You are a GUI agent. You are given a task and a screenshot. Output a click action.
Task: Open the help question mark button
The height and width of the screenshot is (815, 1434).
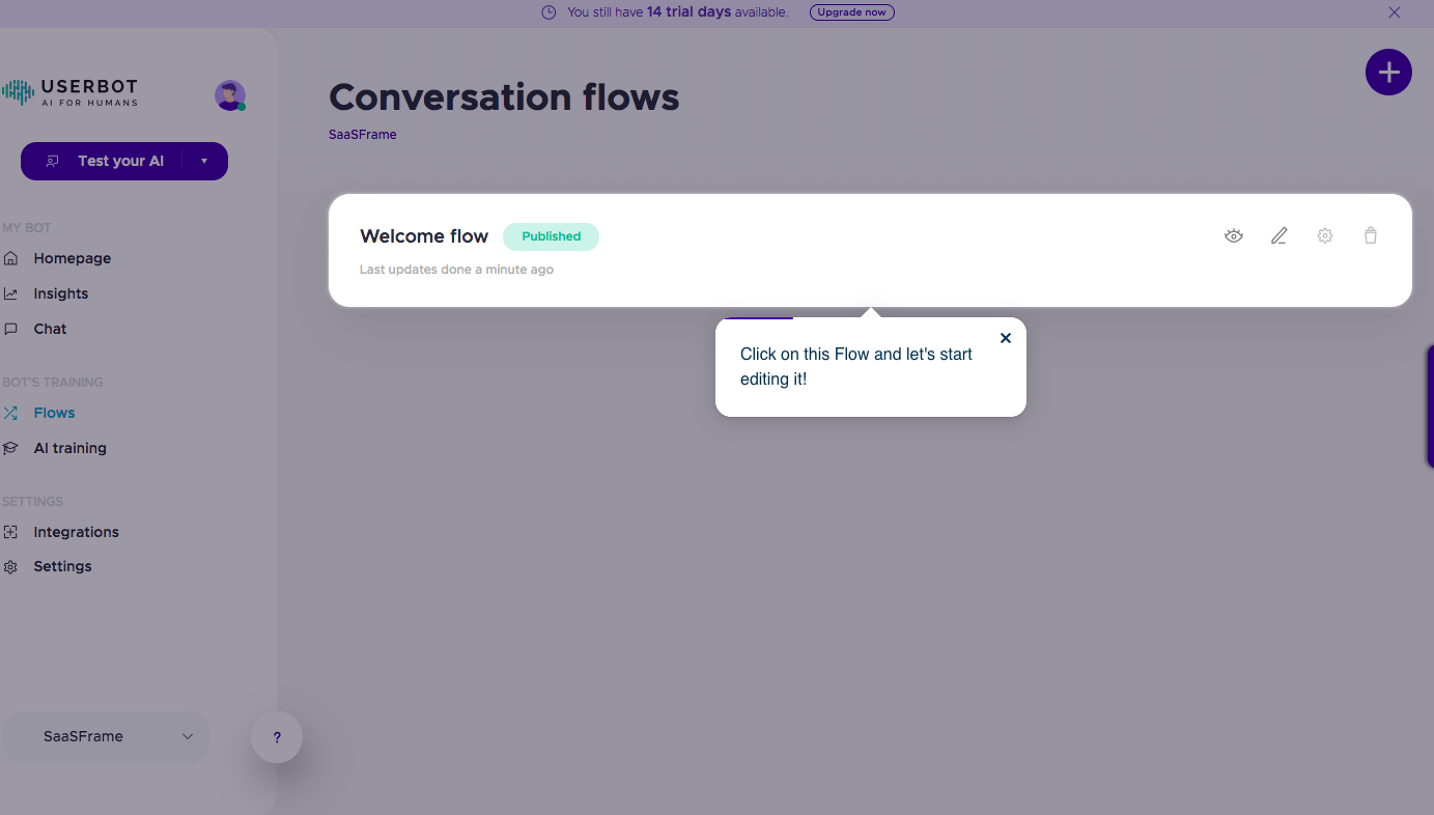[x=277, y=737]
